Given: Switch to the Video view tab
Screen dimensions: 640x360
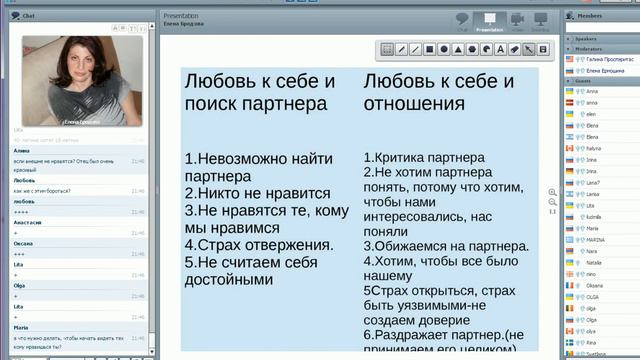Looking at the screenshot, I should [517, 22].
